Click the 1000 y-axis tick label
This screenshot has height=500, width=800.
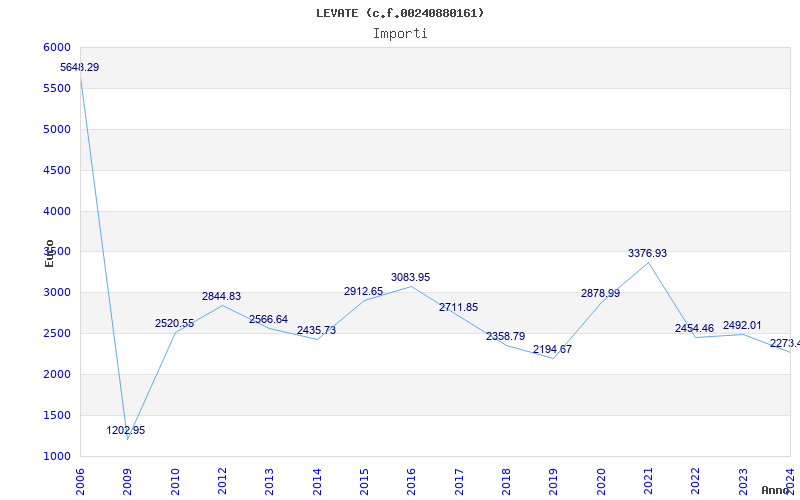click(57, 456)
